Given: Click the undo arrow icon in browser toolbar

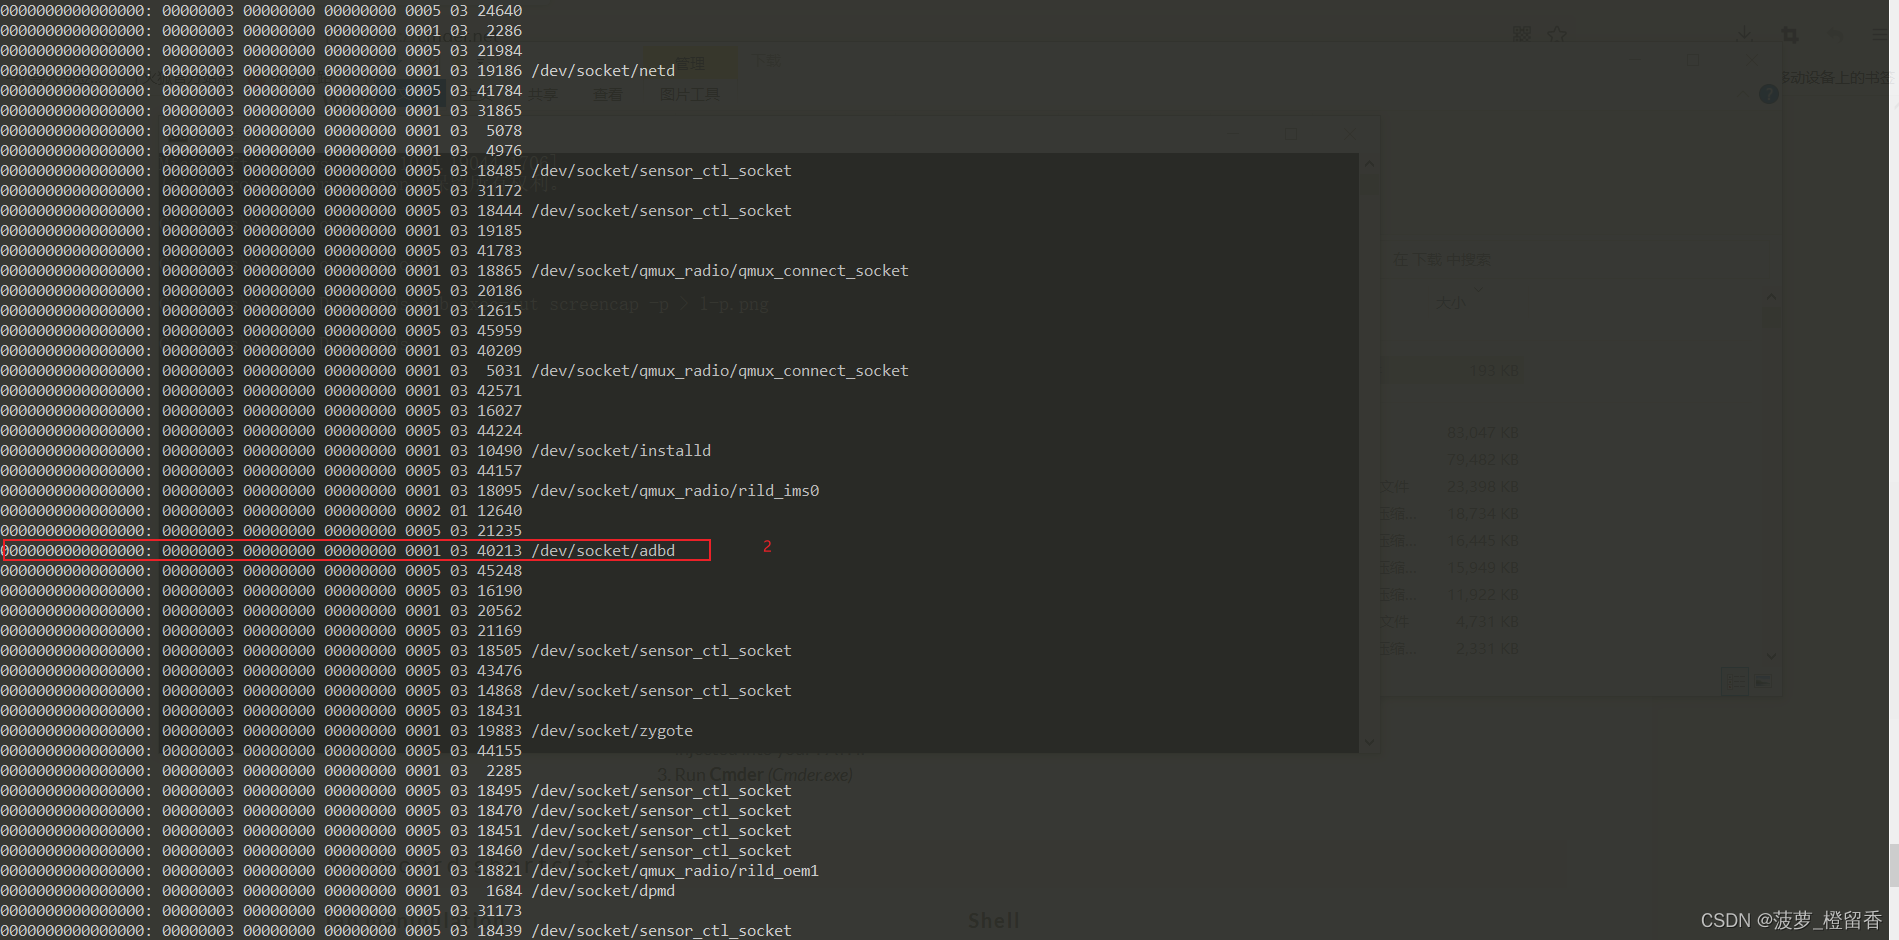Looking at the screenshot, I should (1836, 34).
